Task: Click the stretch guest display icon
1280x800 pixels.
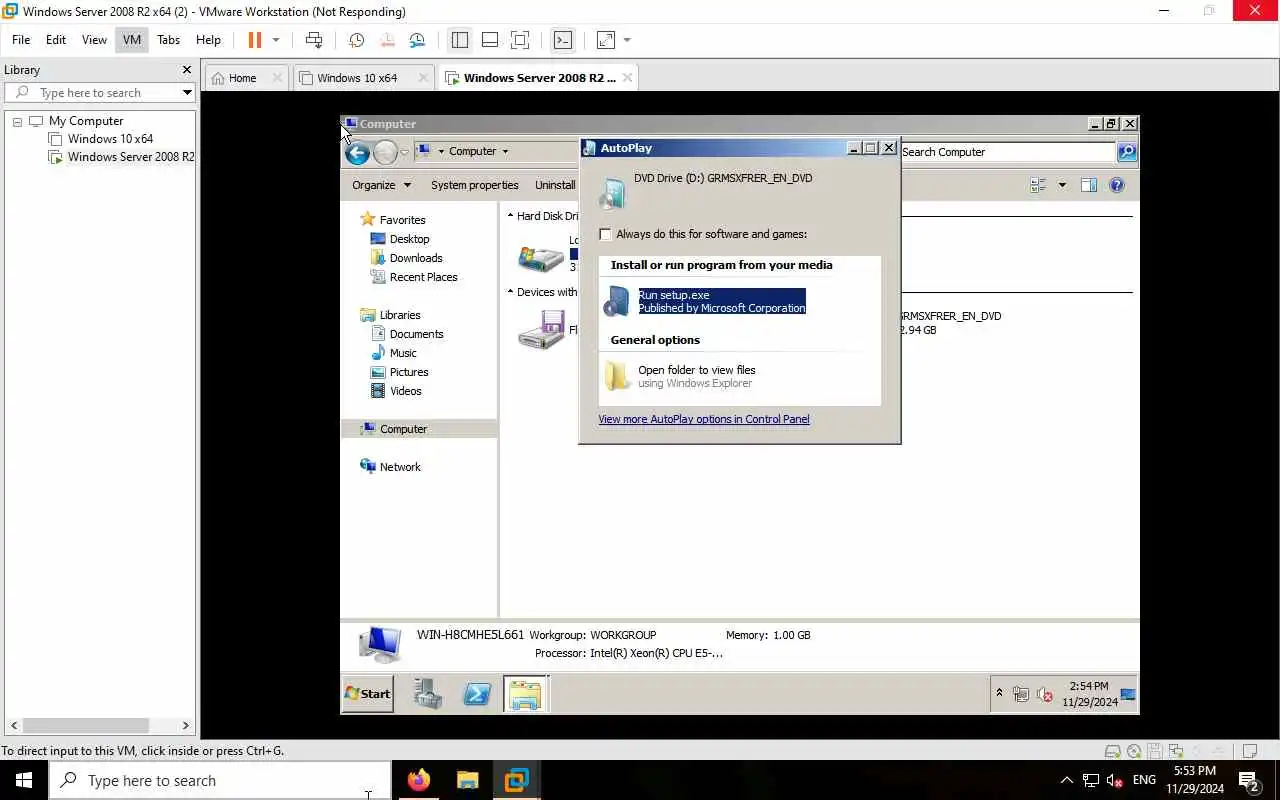Action: 606,40
